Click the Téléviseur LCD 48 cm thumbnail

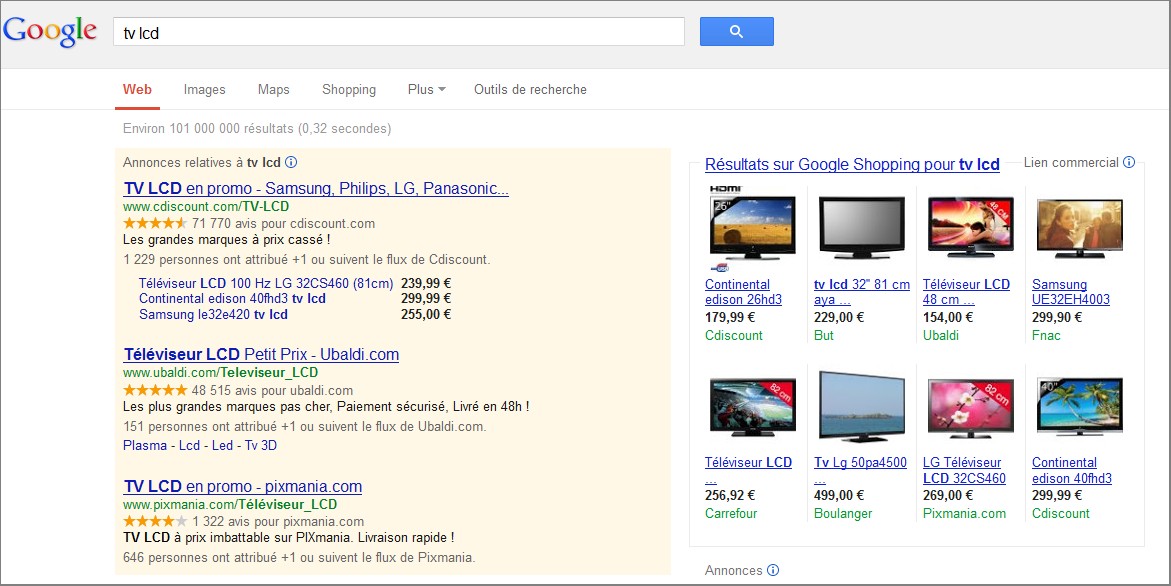pos(971,228)
